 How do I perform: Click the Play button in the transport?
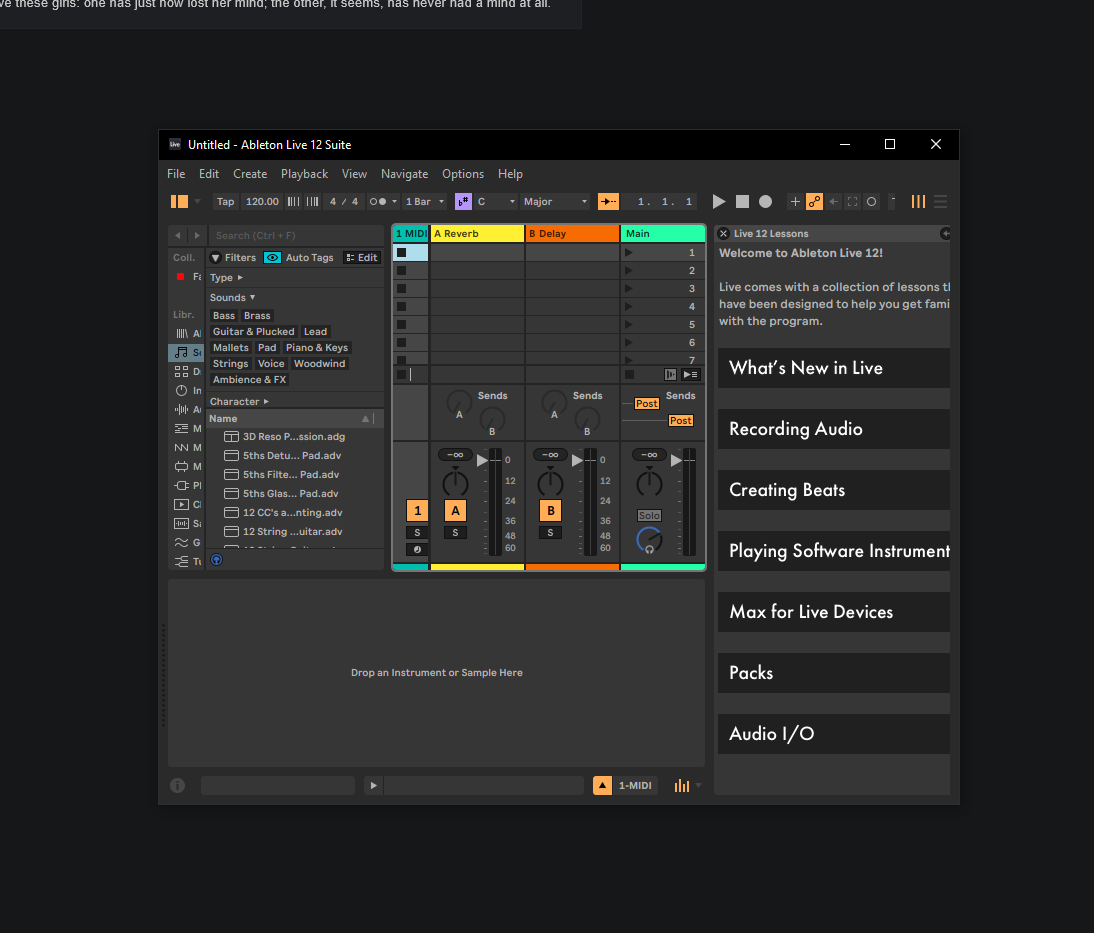(719, 202)
